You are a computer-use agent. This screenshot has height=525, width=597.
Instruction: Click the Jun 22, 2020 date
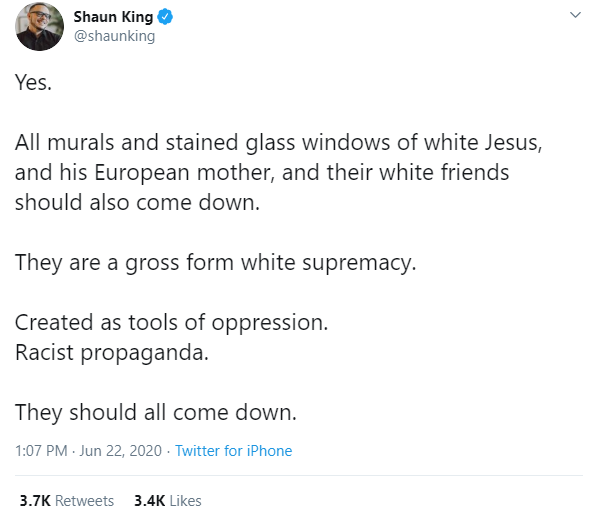[x=120, y=451]
